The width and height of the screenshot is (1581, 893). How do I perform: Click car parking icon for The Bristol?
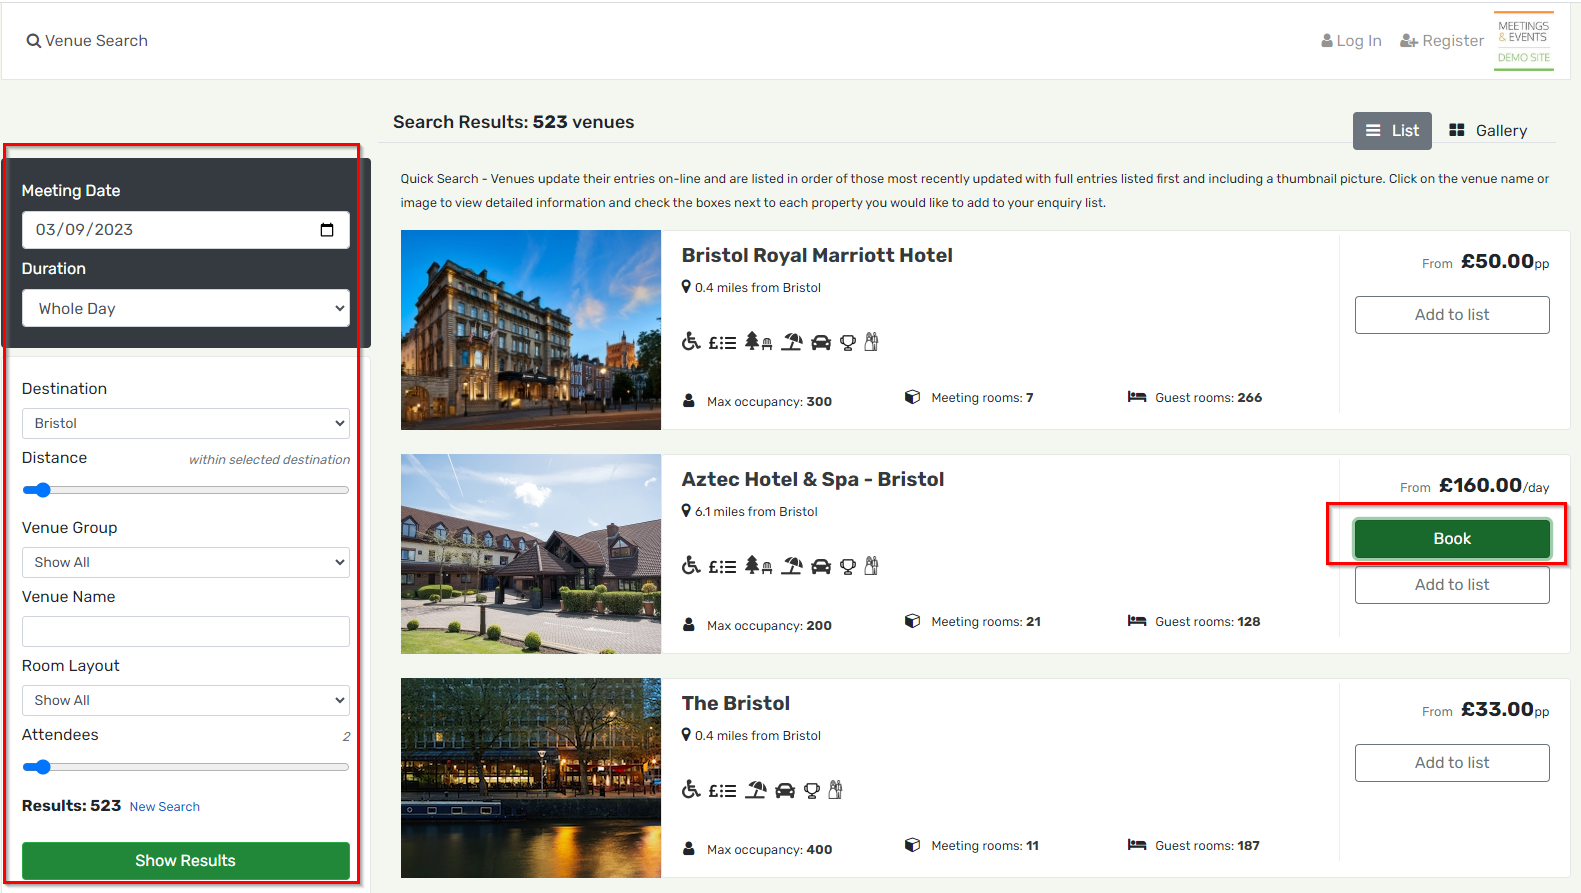785,791
